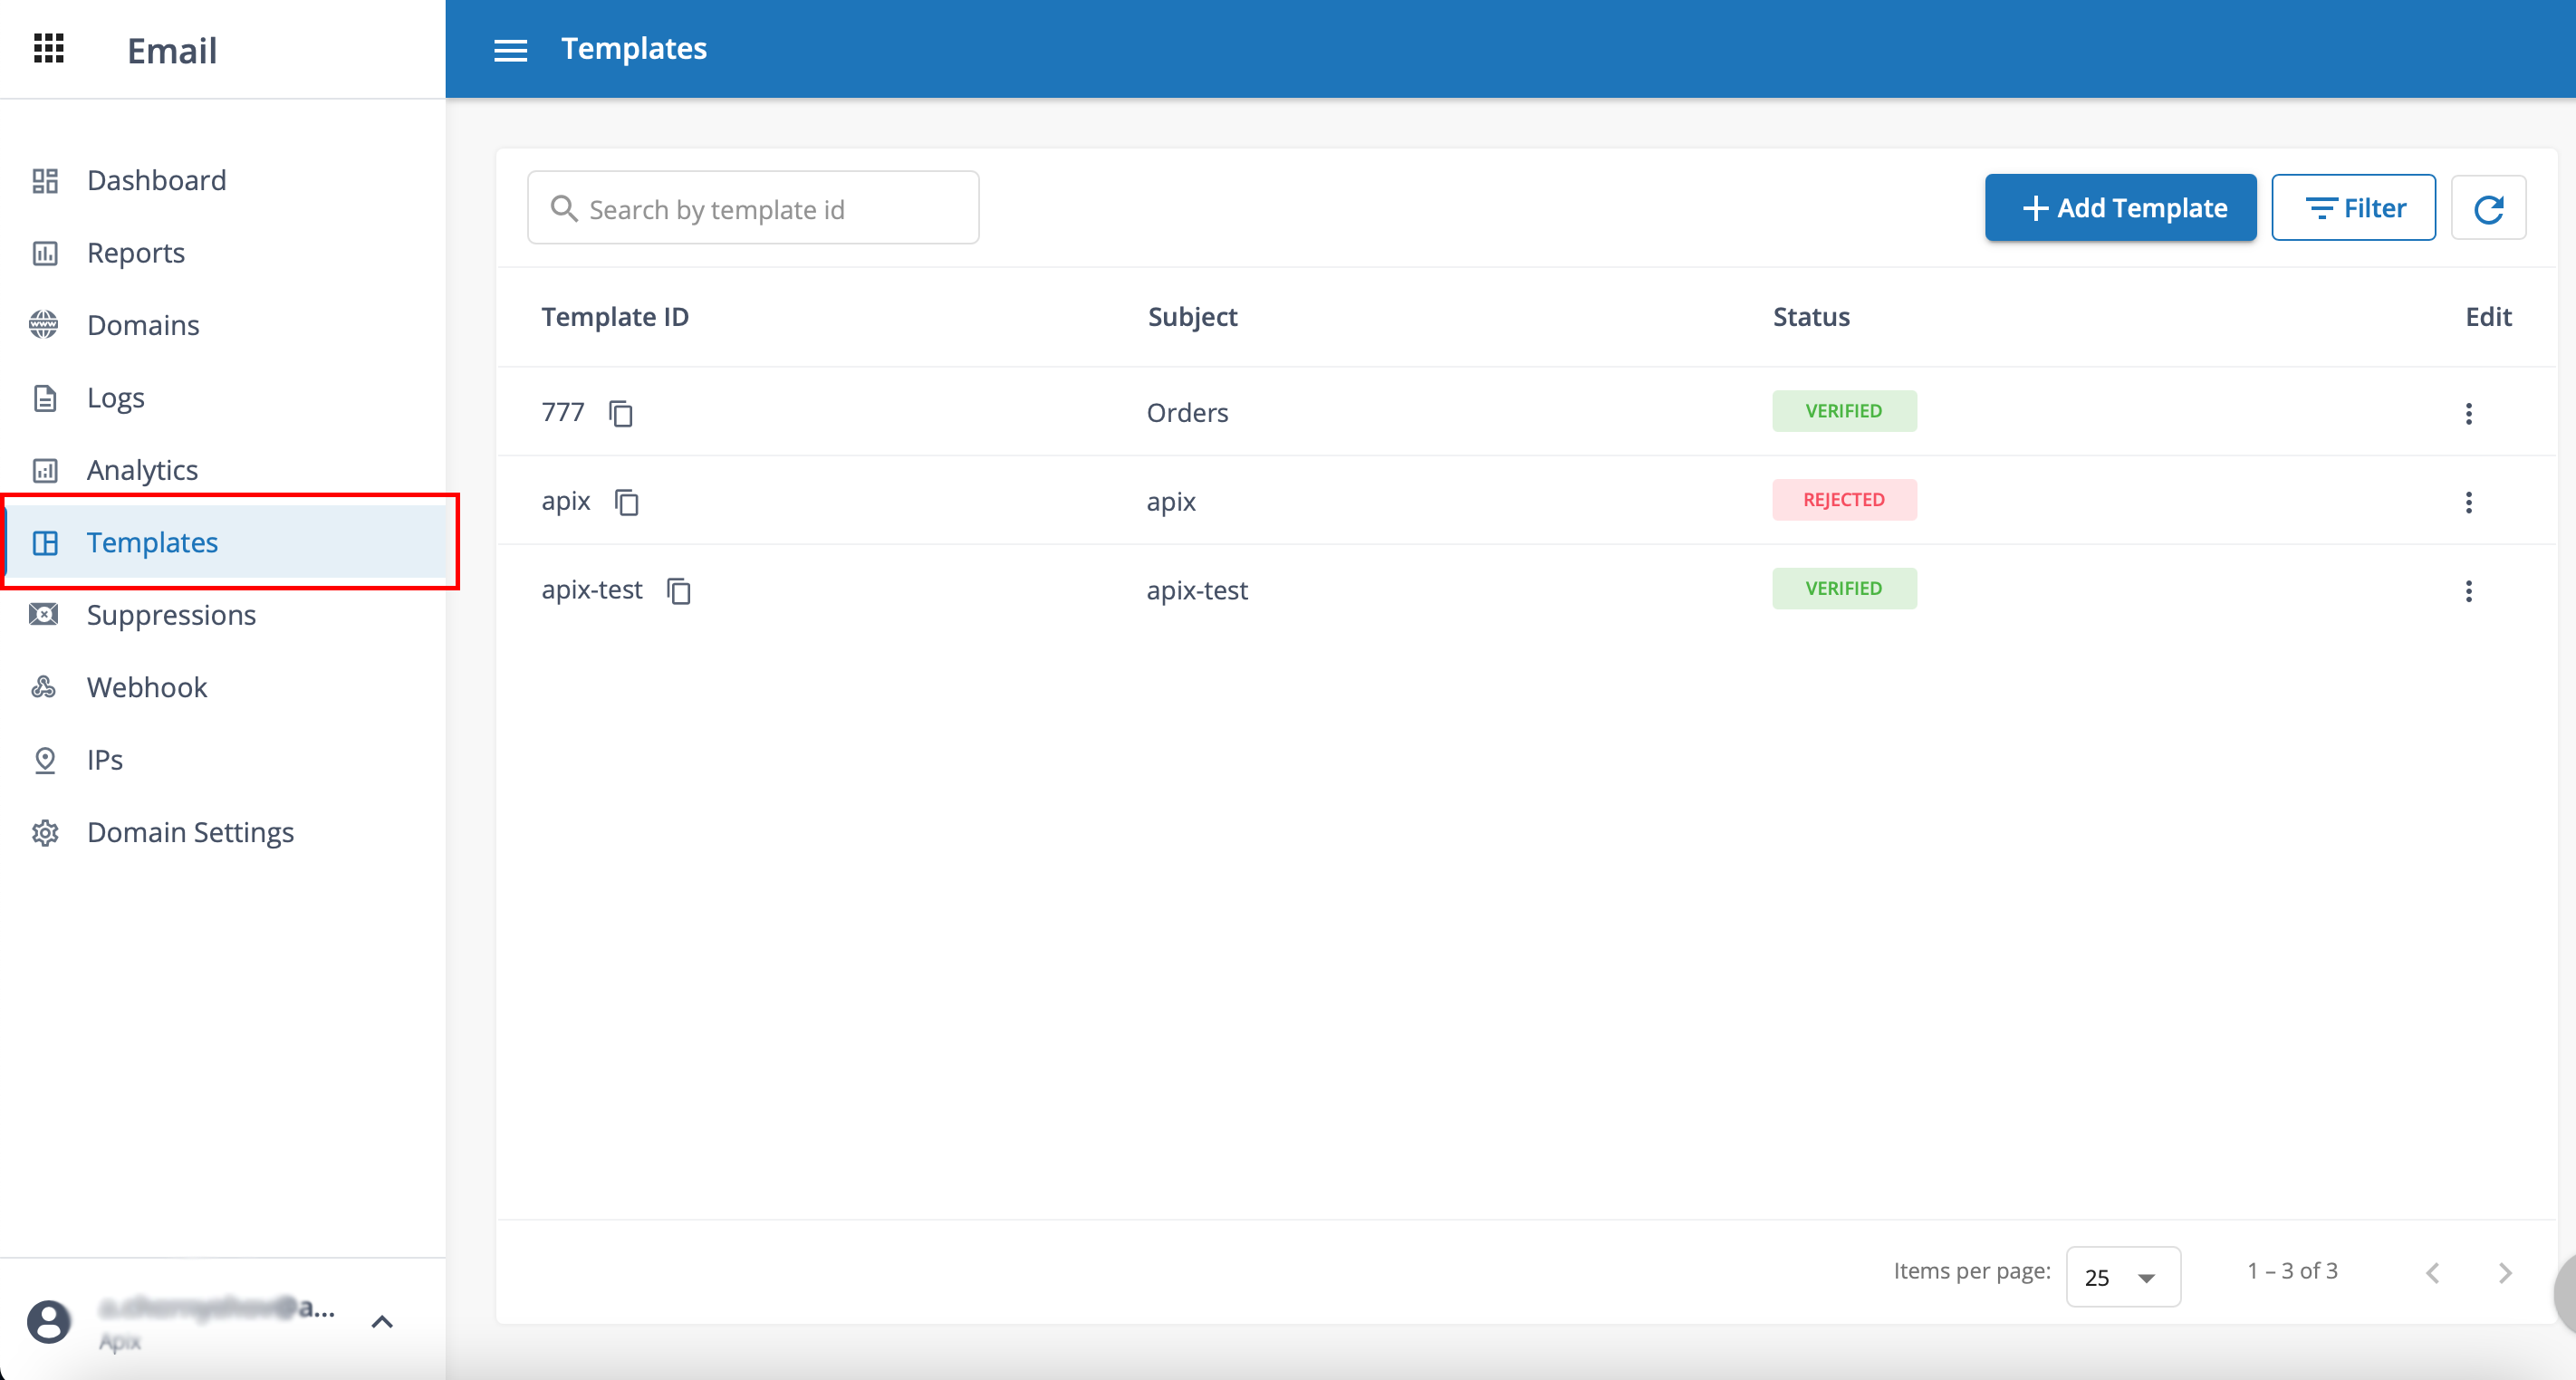Click the Dashboard sidebar icon
This screenshot has height=1380, width=2576.
tap(48, 179)
